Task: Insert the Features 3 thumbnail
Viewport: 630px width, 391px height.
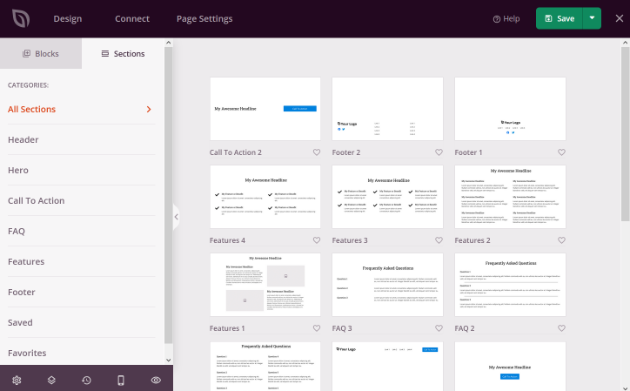Action: tap(388, 197)
